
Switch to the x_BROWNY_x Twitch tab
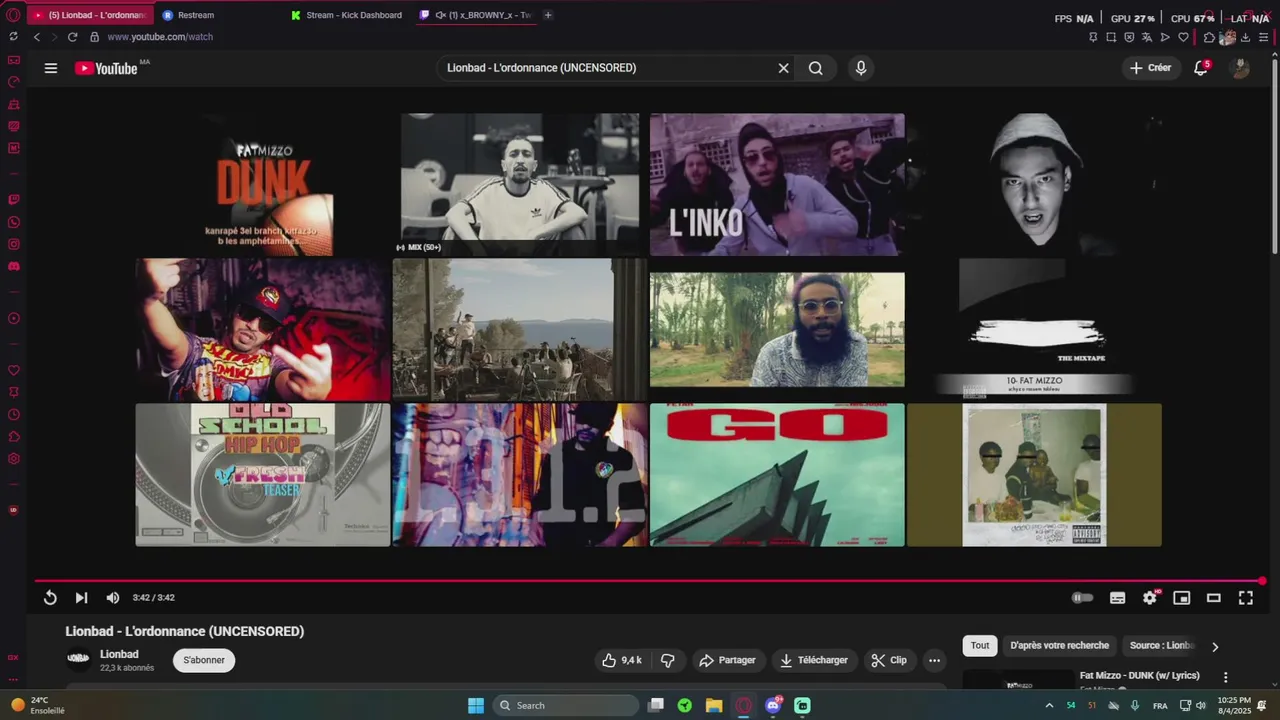pyautogui.click(x=477, y=15)
